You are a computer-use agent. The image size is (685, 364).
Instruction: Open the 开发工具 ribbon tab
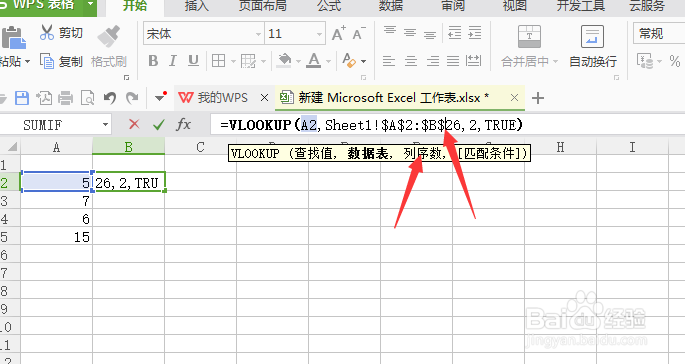[581, 6]
